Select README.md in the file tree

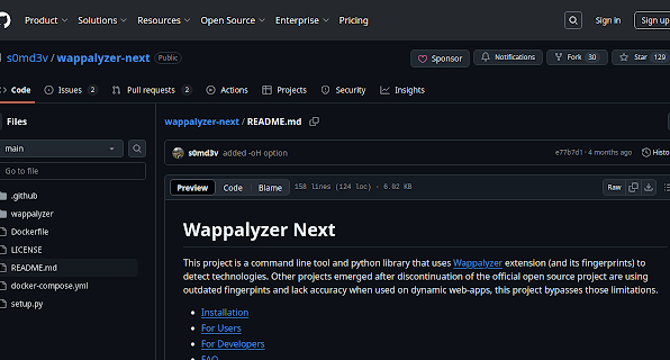34,268
